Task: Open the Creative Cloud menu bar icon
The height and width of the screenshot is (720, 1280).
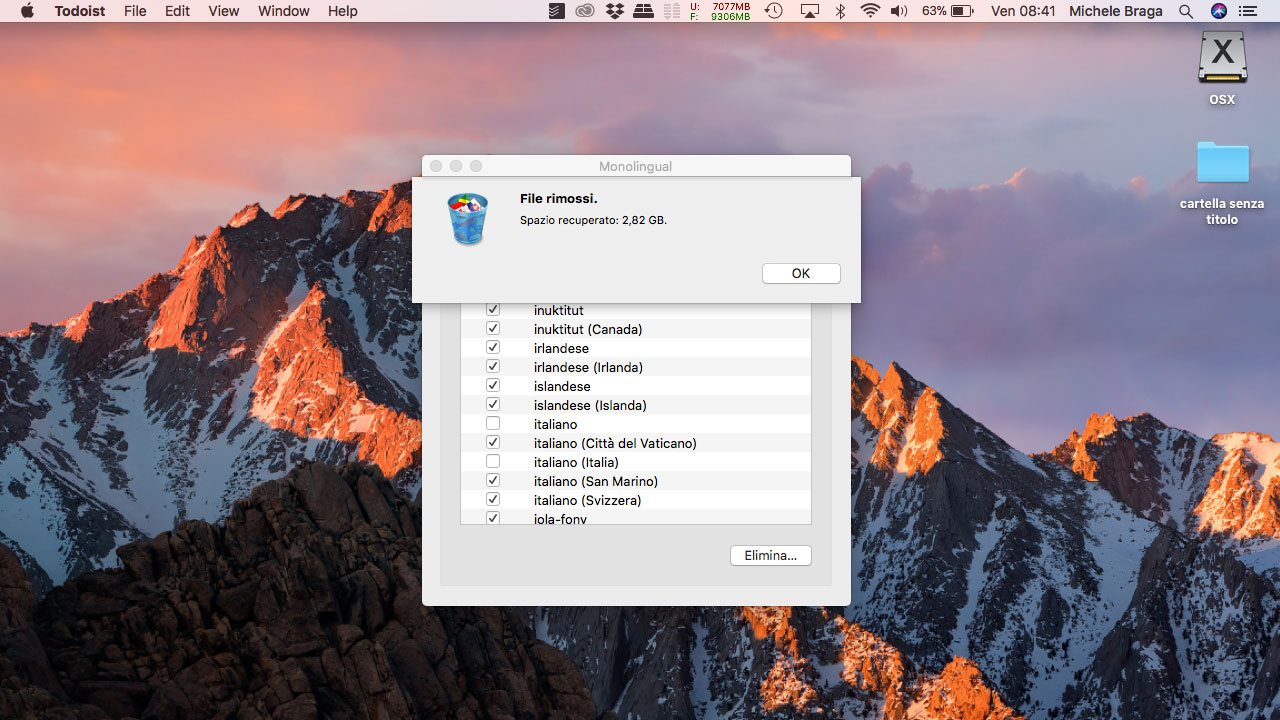Action: tap(585, 11)
